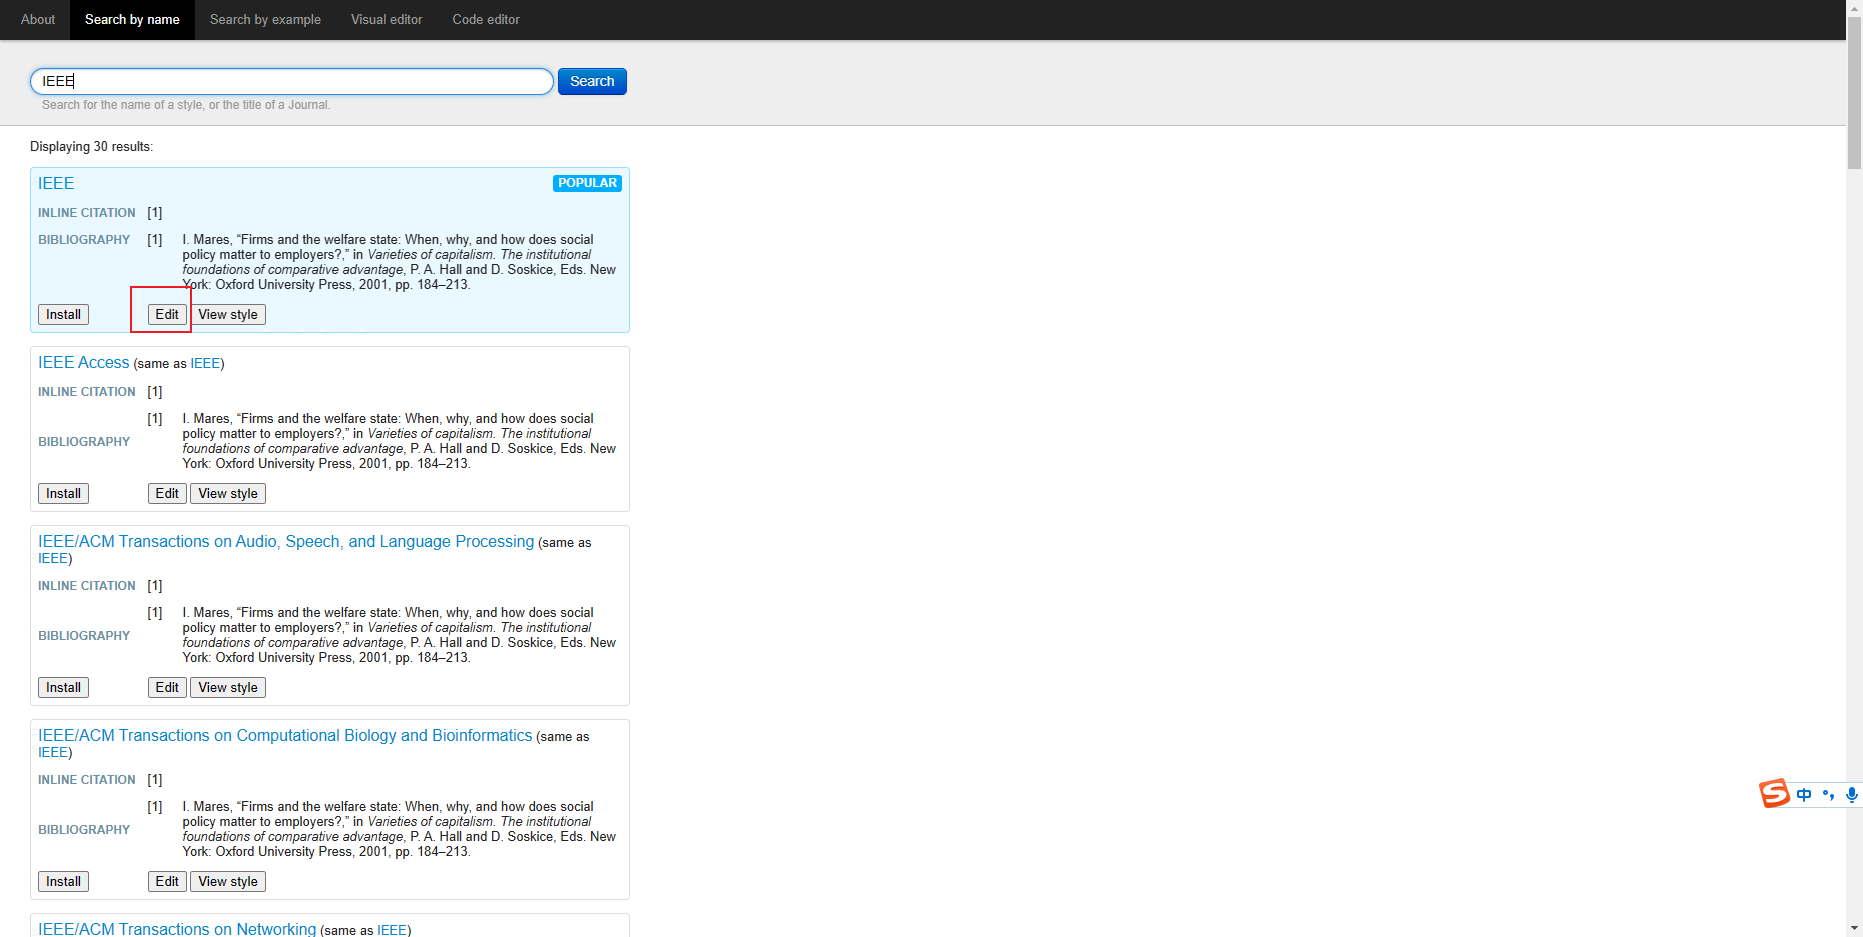Image resolution: width=1863 pixels, height=937 pixels.
Task: Open the Visual editor tab
Action: coord(386,19)
